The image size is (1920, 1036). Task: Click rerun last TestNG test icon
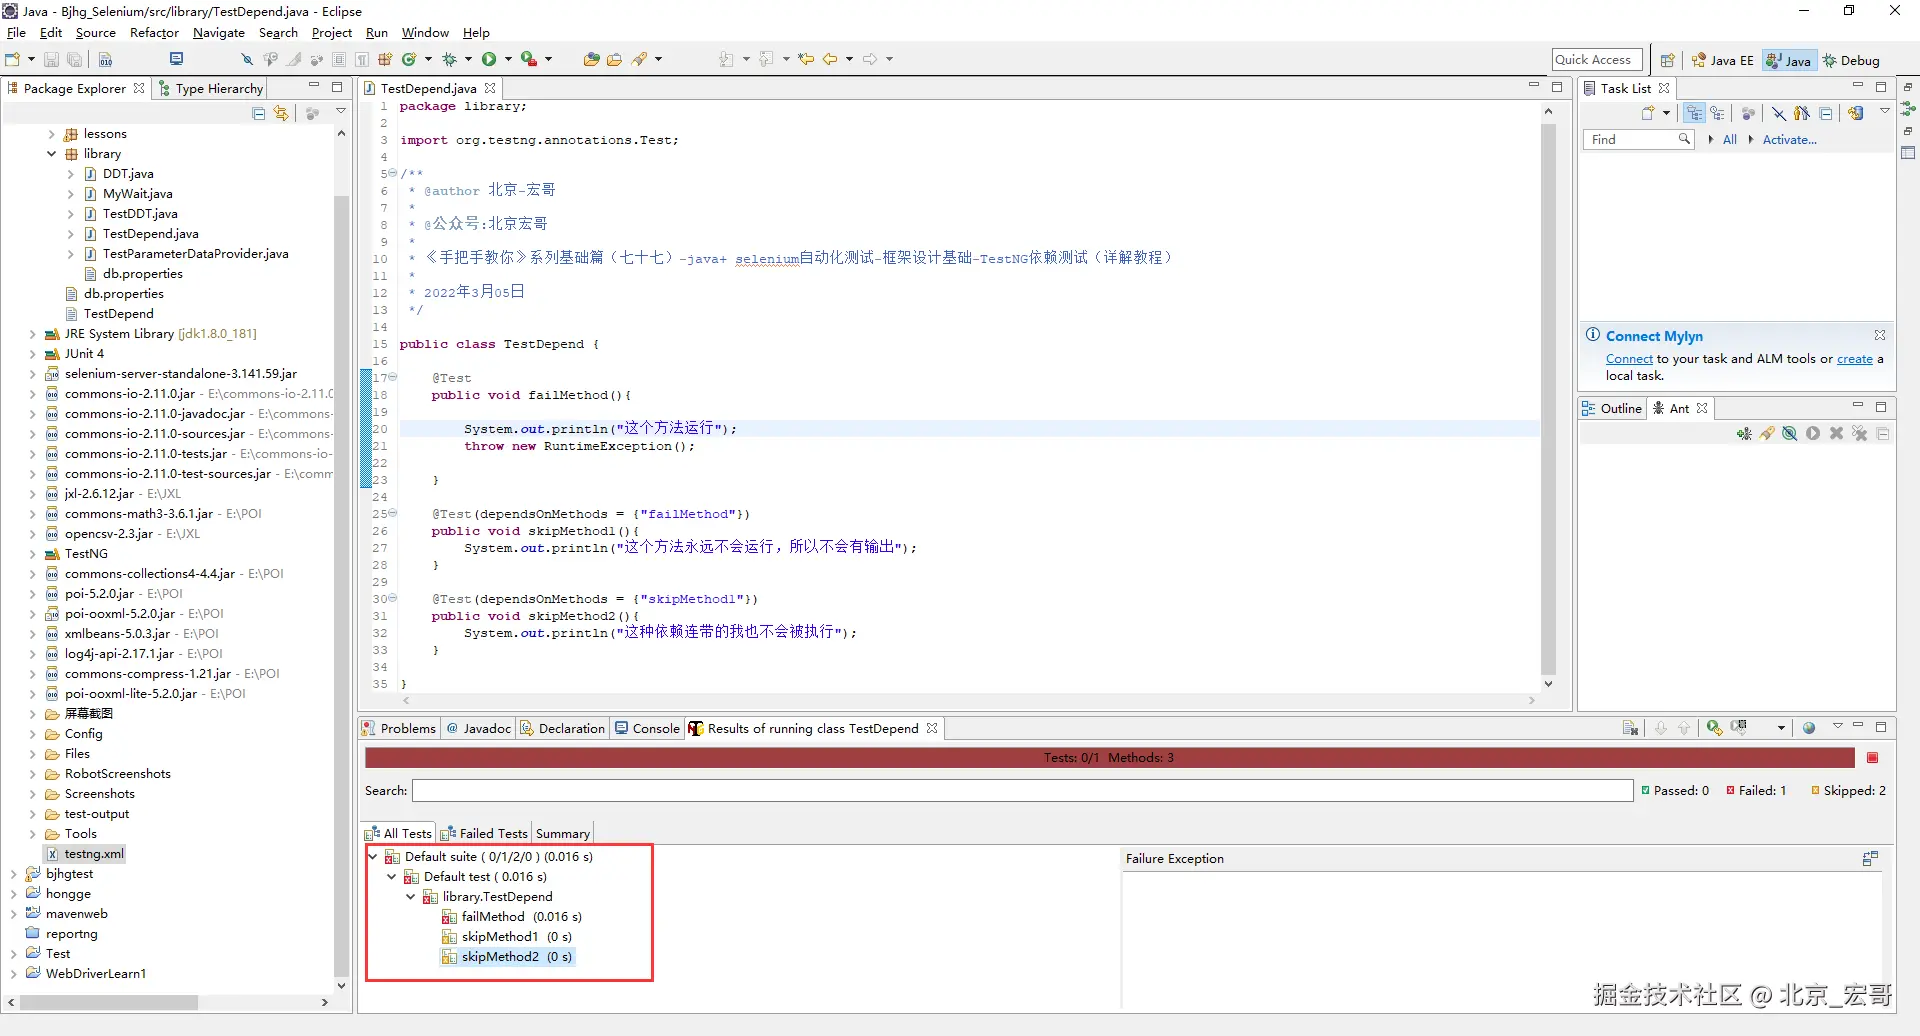[x=1715, y=728]
